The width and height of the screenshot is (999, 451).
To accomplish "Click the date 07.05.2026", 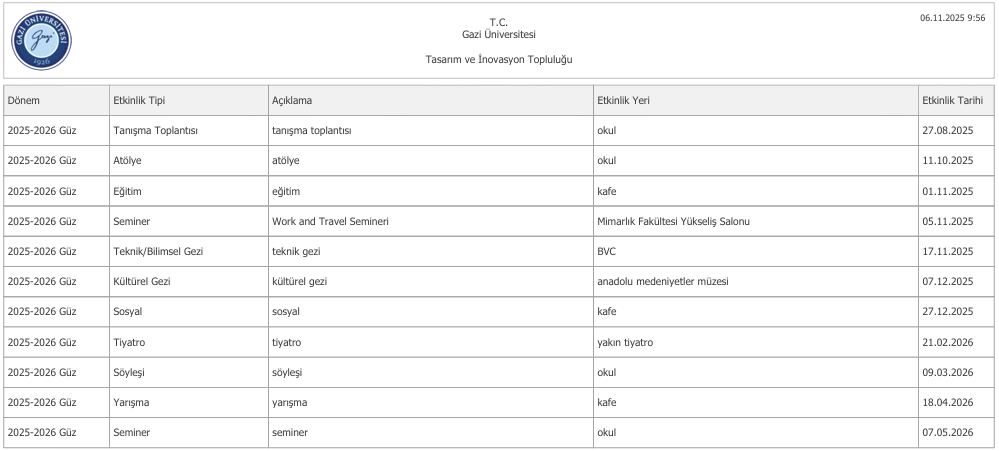I will [948, 432].
